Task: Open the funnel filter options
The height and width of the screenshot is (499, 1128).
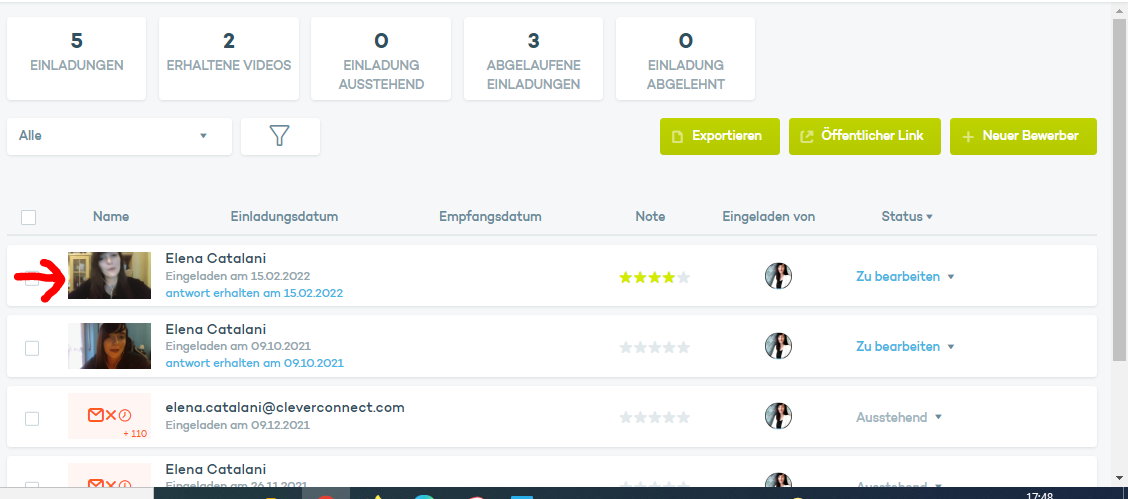Action: point(280,136)
